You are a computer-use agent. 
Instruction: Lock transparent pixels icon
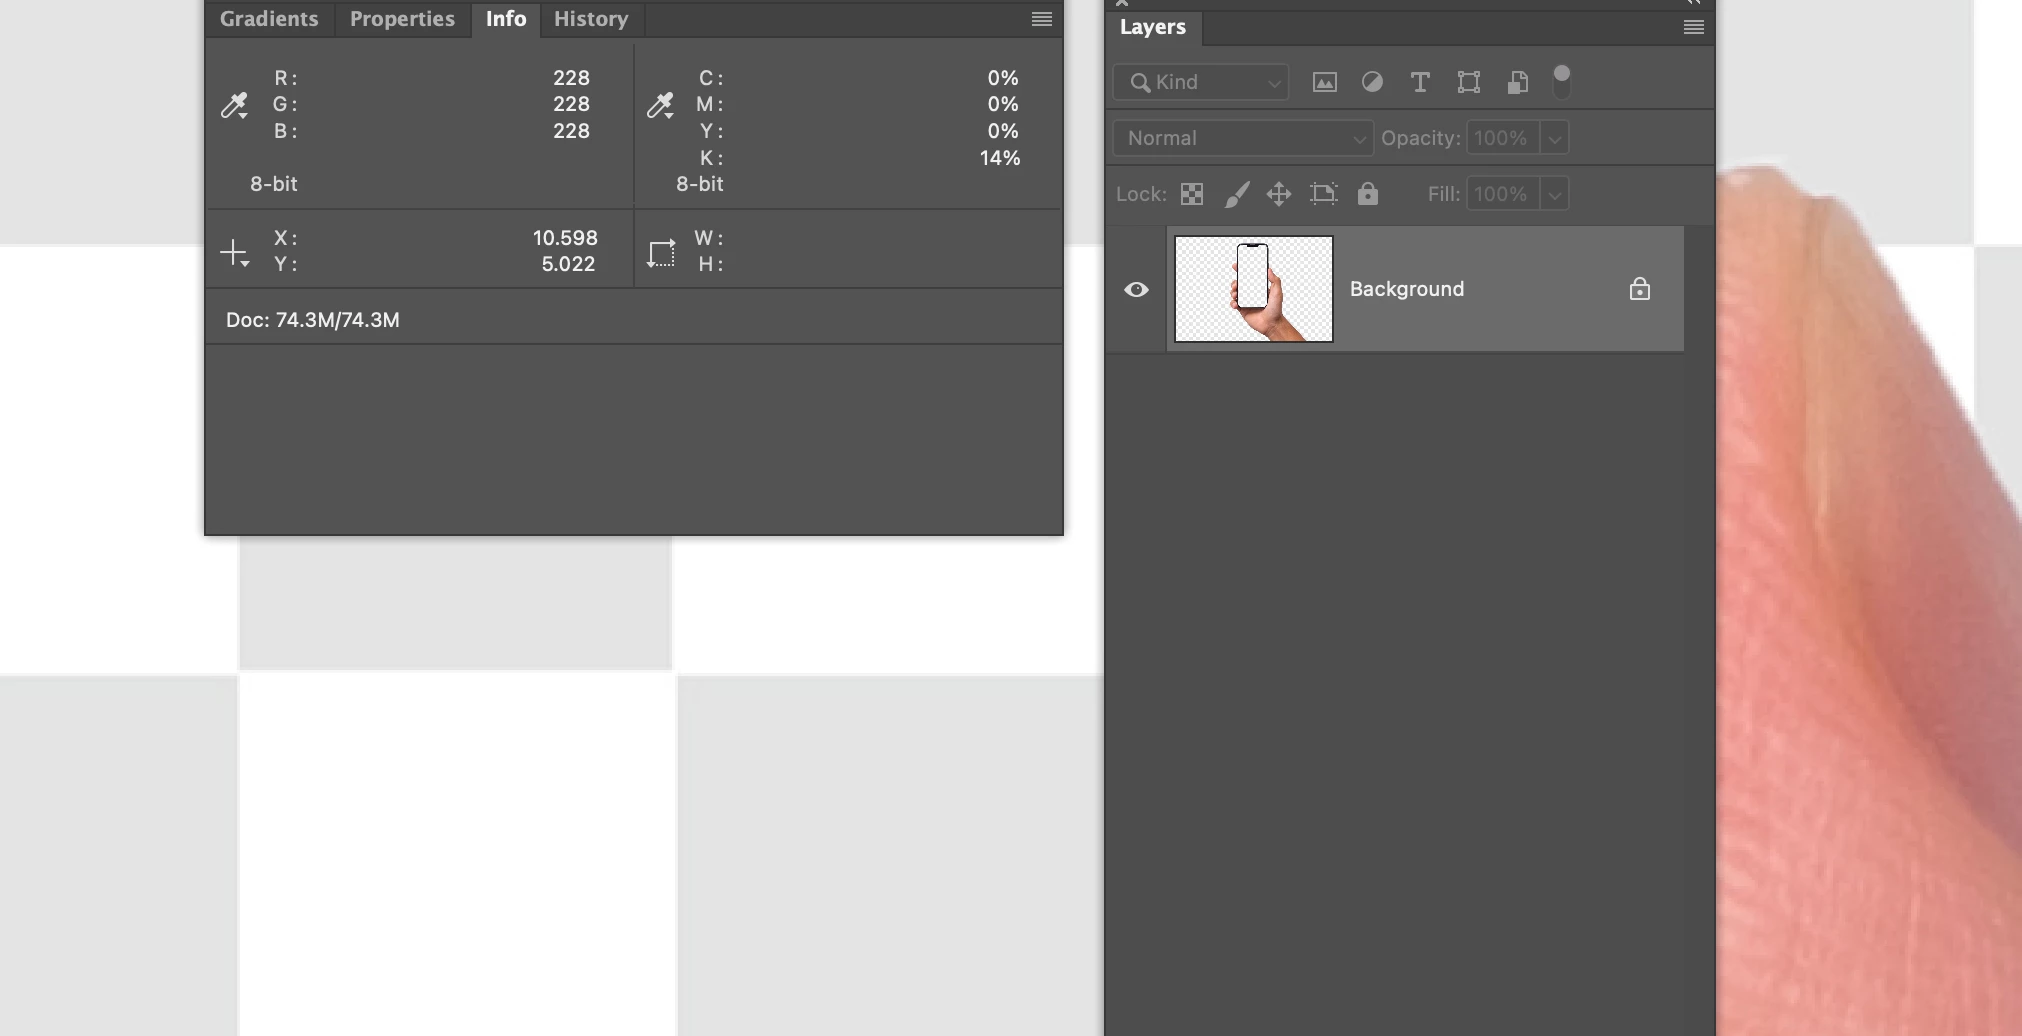point(1191,194)
